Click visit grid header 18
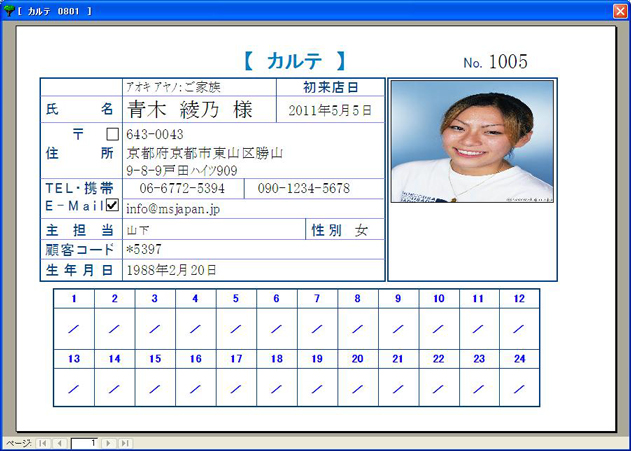The height and width of the screenshot is (451, 631). (x=276, y=358)
